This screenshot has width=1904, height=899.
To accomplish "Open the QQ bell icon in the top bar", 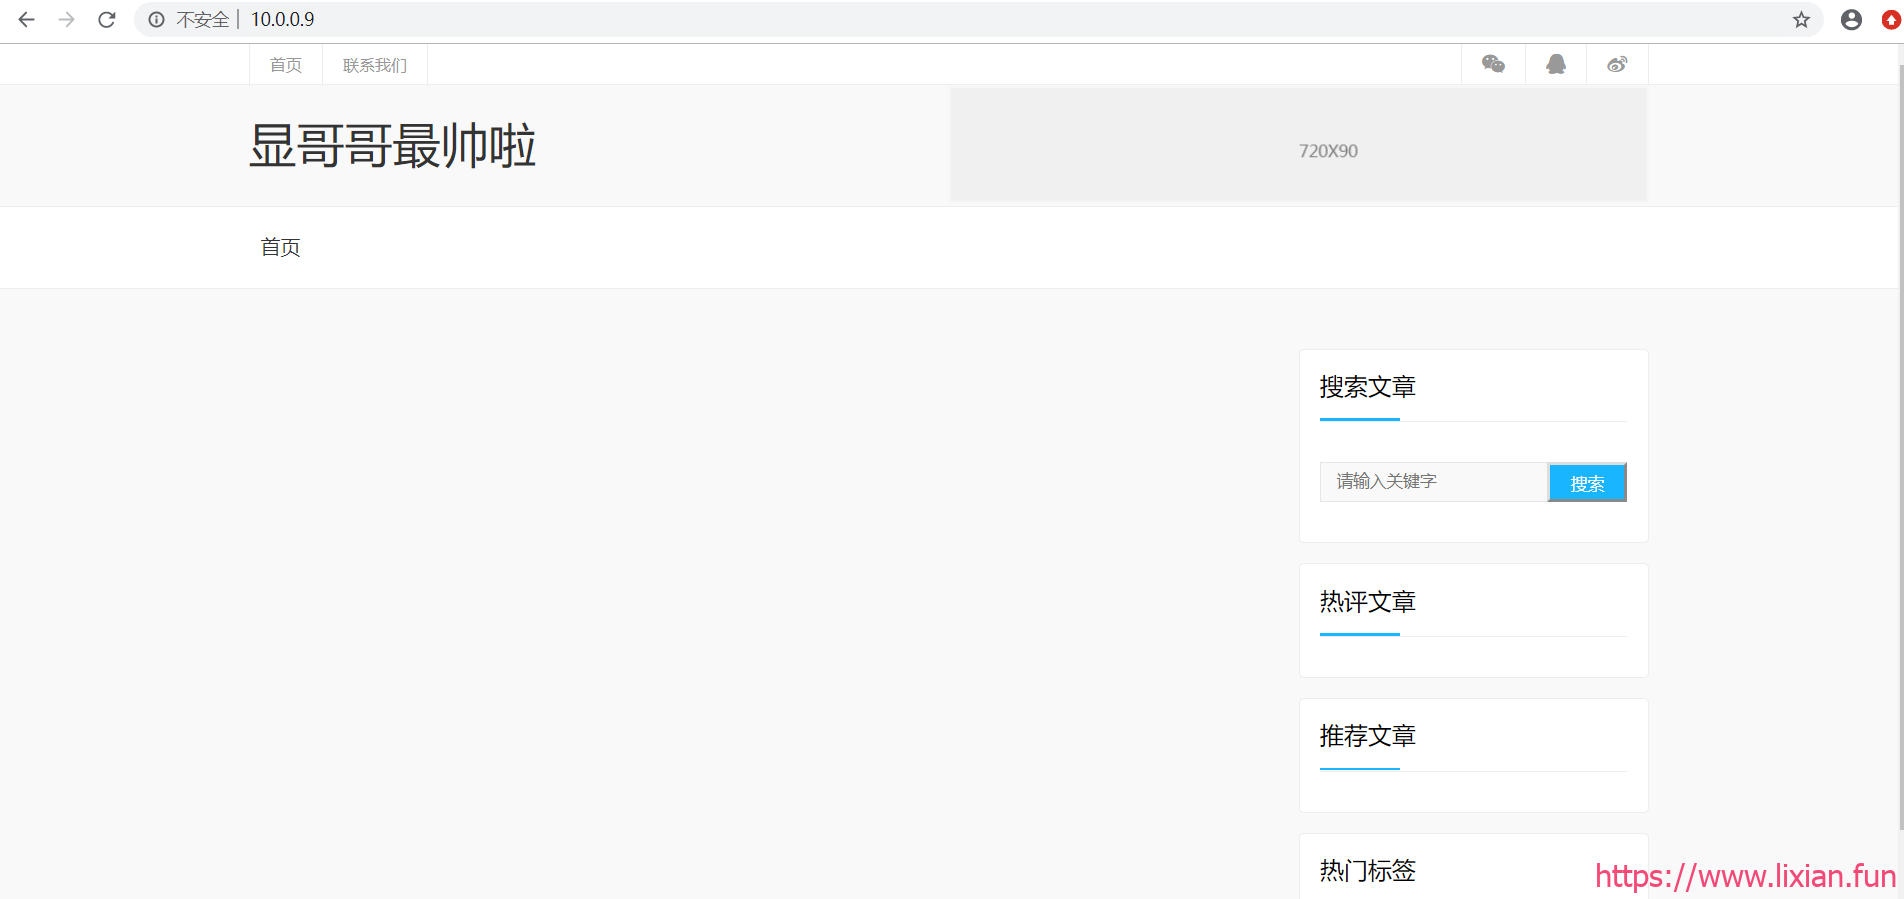I will [1556, 64].
